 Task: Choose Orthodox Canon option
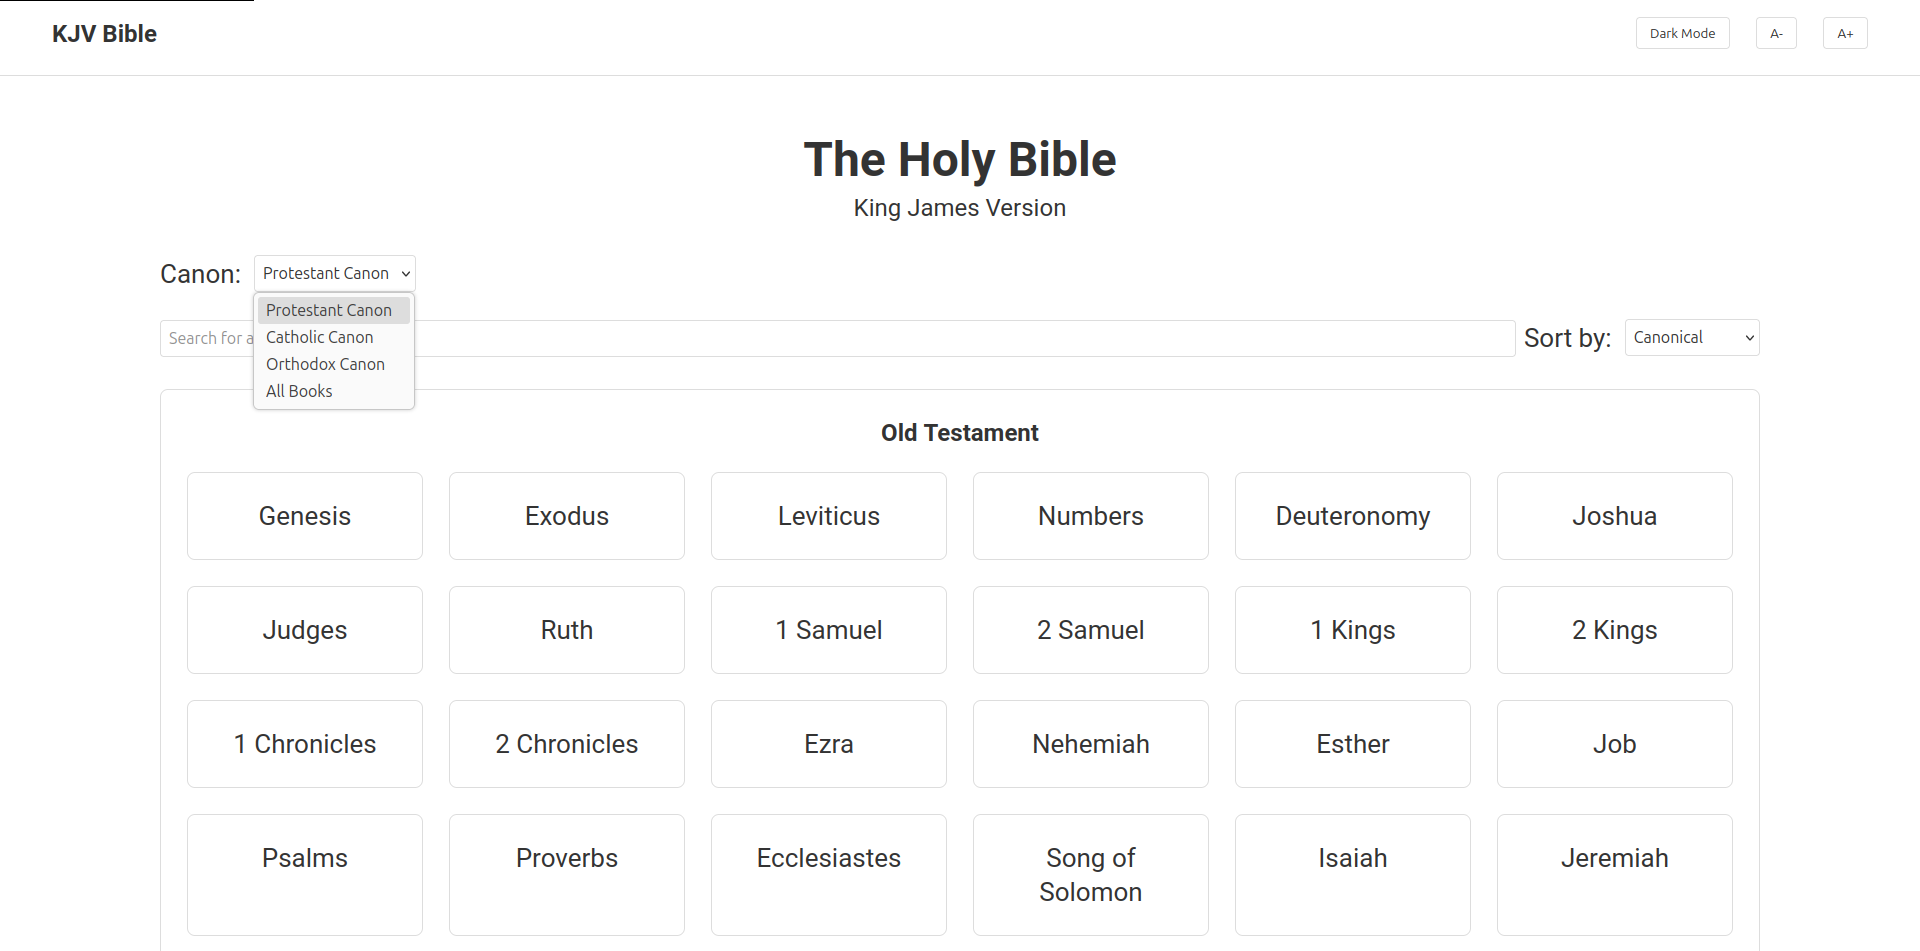pos(325,364)
